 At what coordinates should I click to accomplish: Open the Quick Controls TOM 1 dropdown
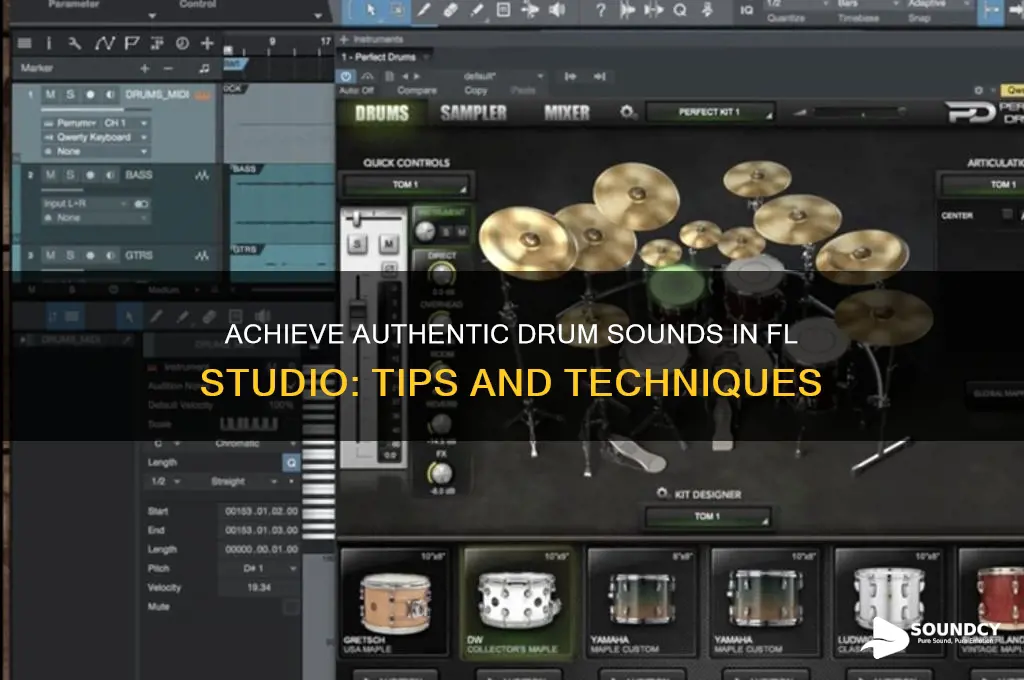(x=406, y=185)
